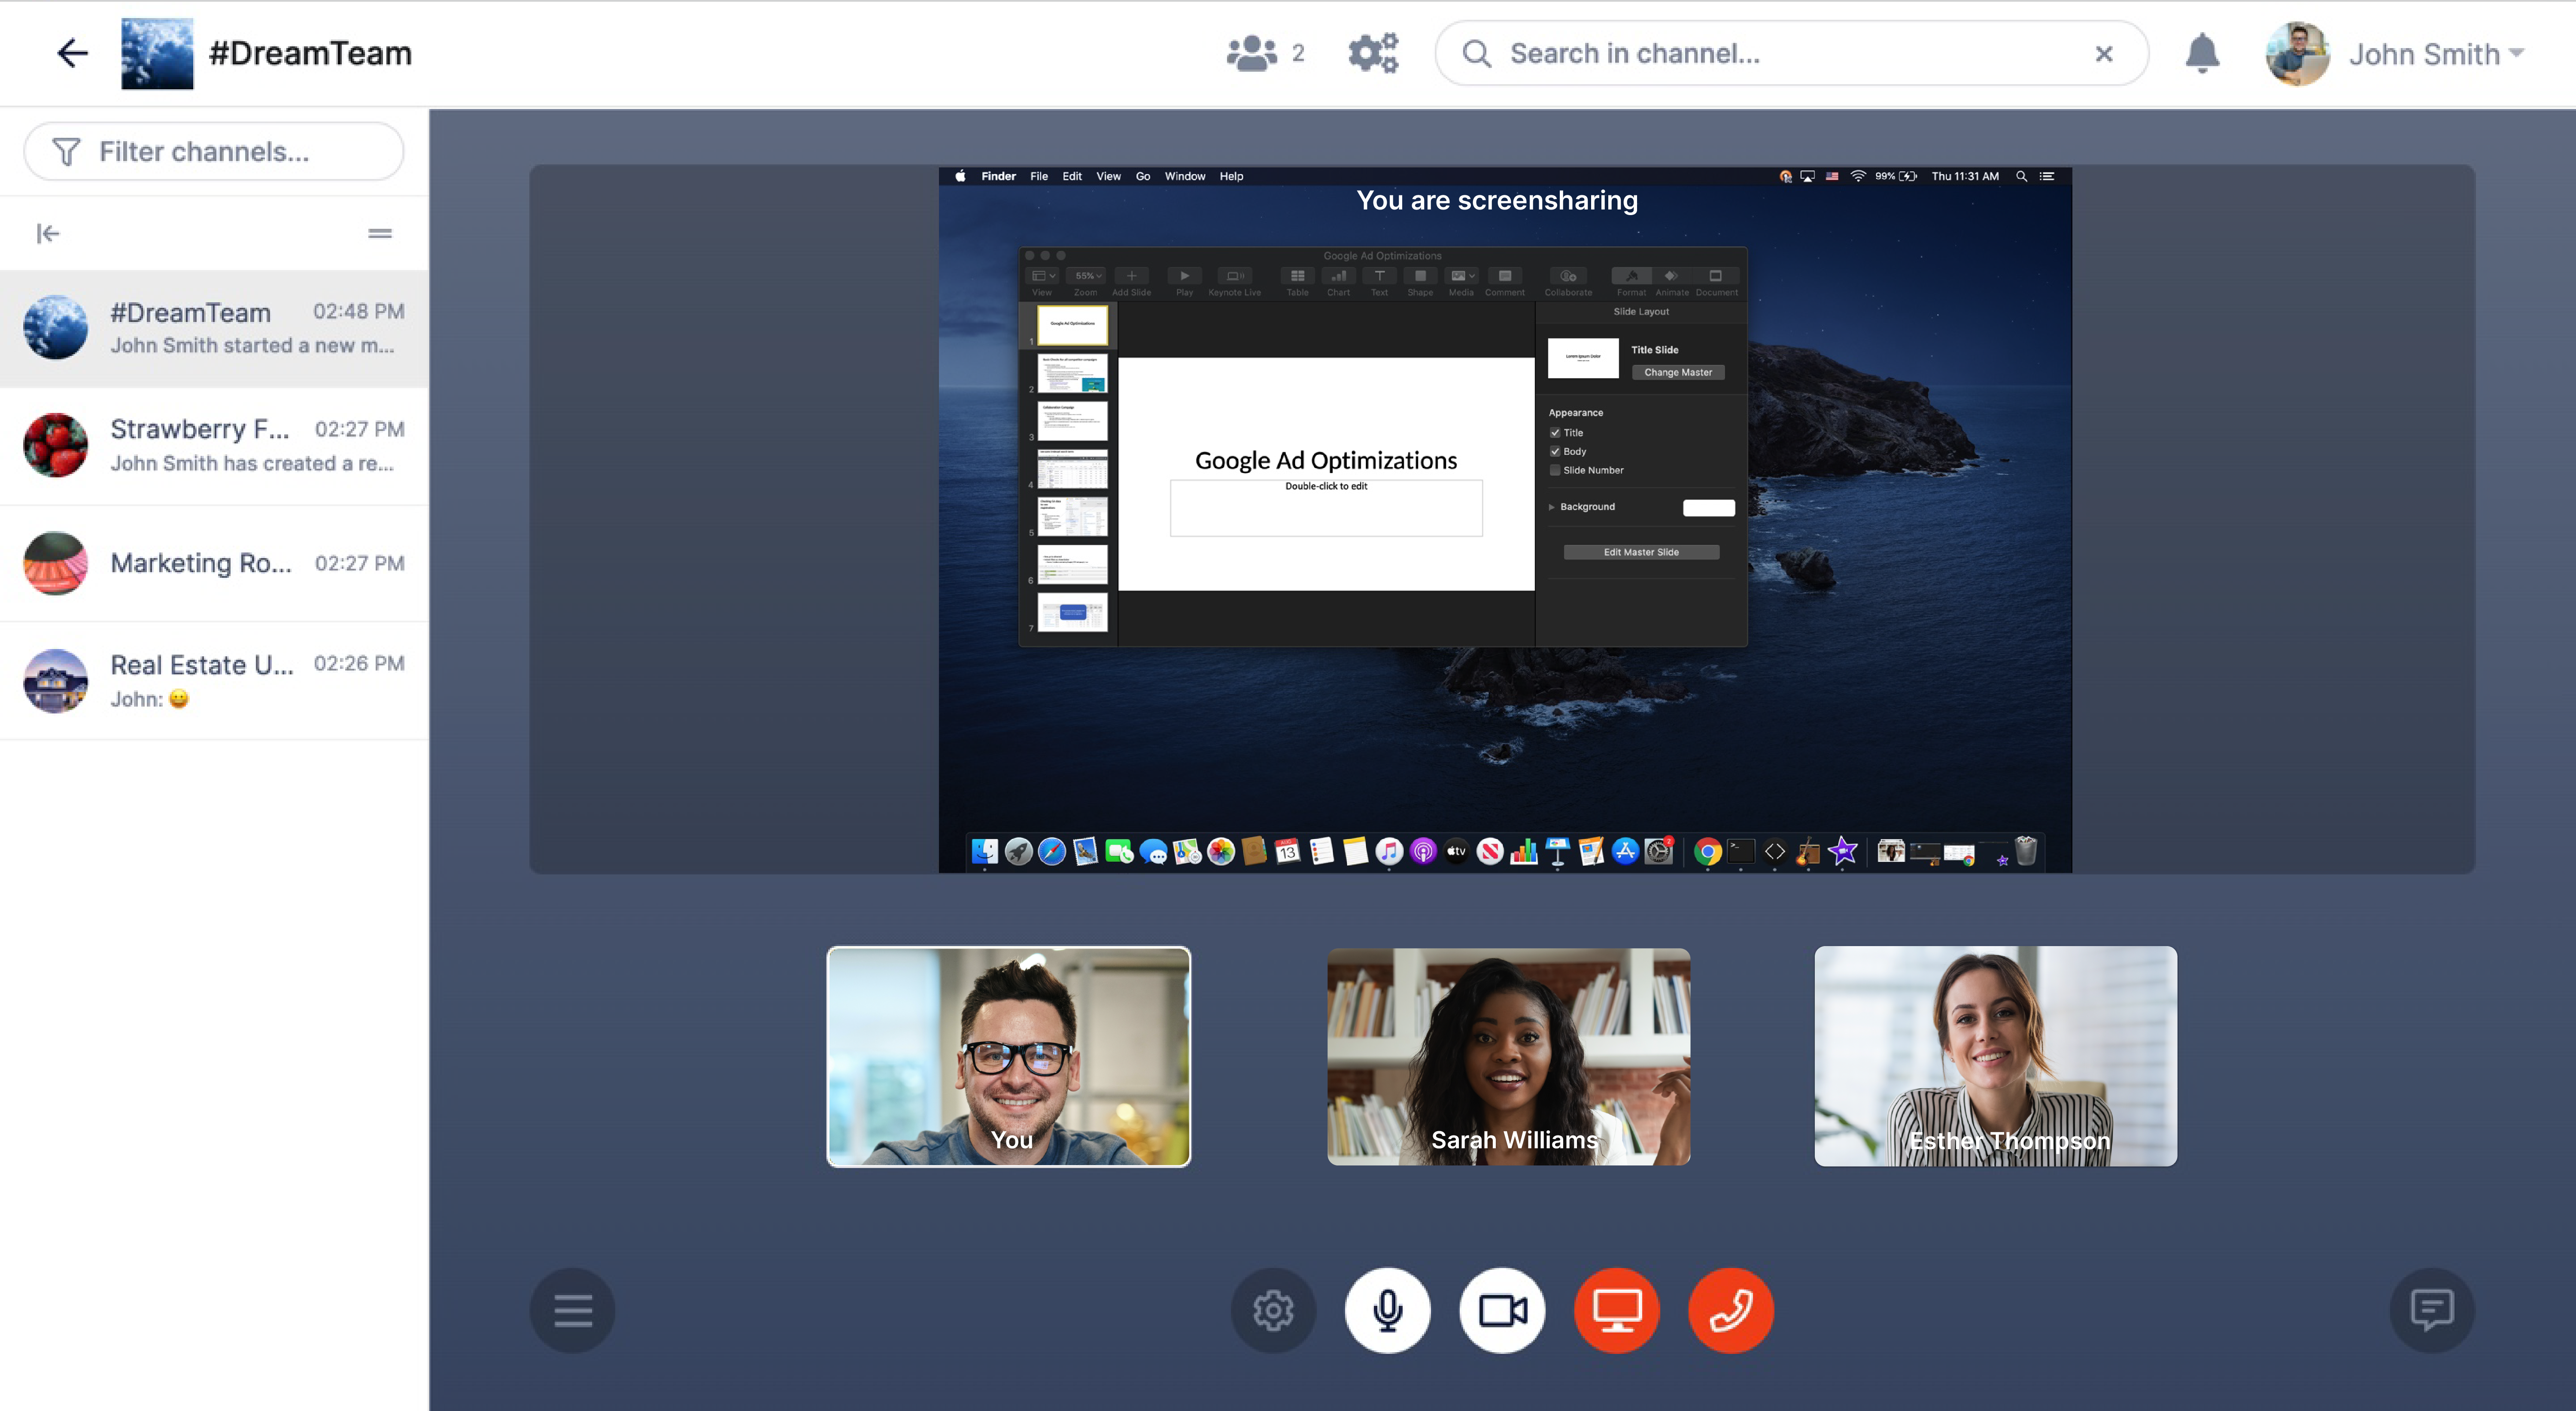Click the Filter channels input
Image resolution: width=2576 pixels, height=1411 pixels.
[x=214, y=151]
